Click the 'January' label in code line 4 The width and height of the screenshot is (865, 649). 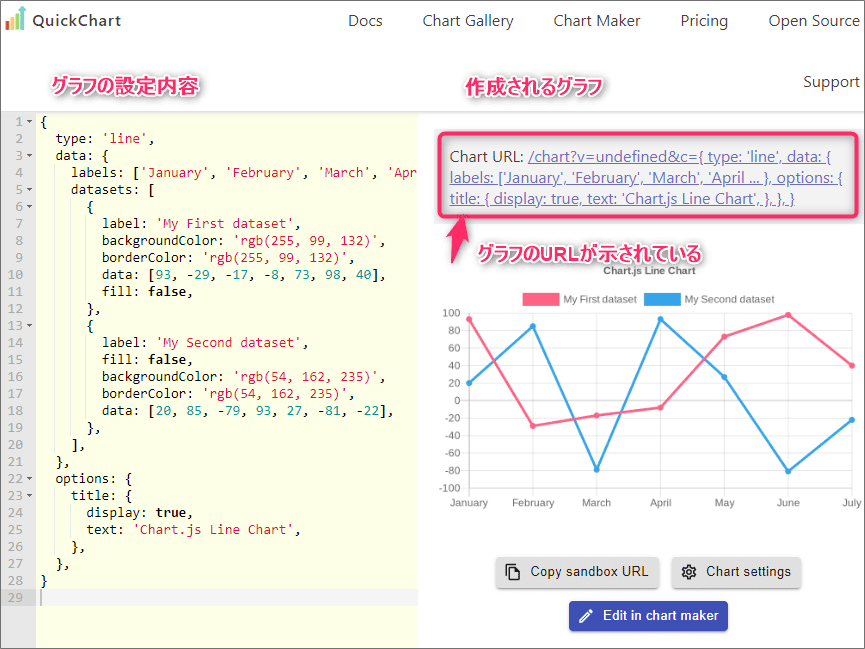click(x=174, y=173)
